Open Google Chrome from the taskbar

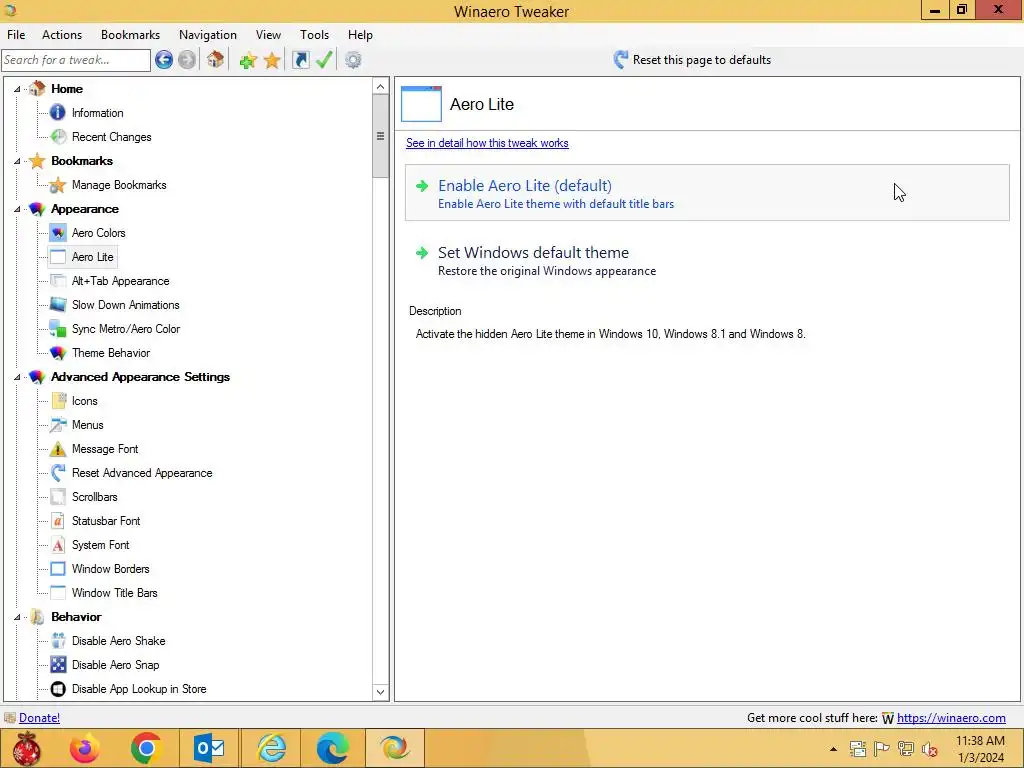pos(146,748)
